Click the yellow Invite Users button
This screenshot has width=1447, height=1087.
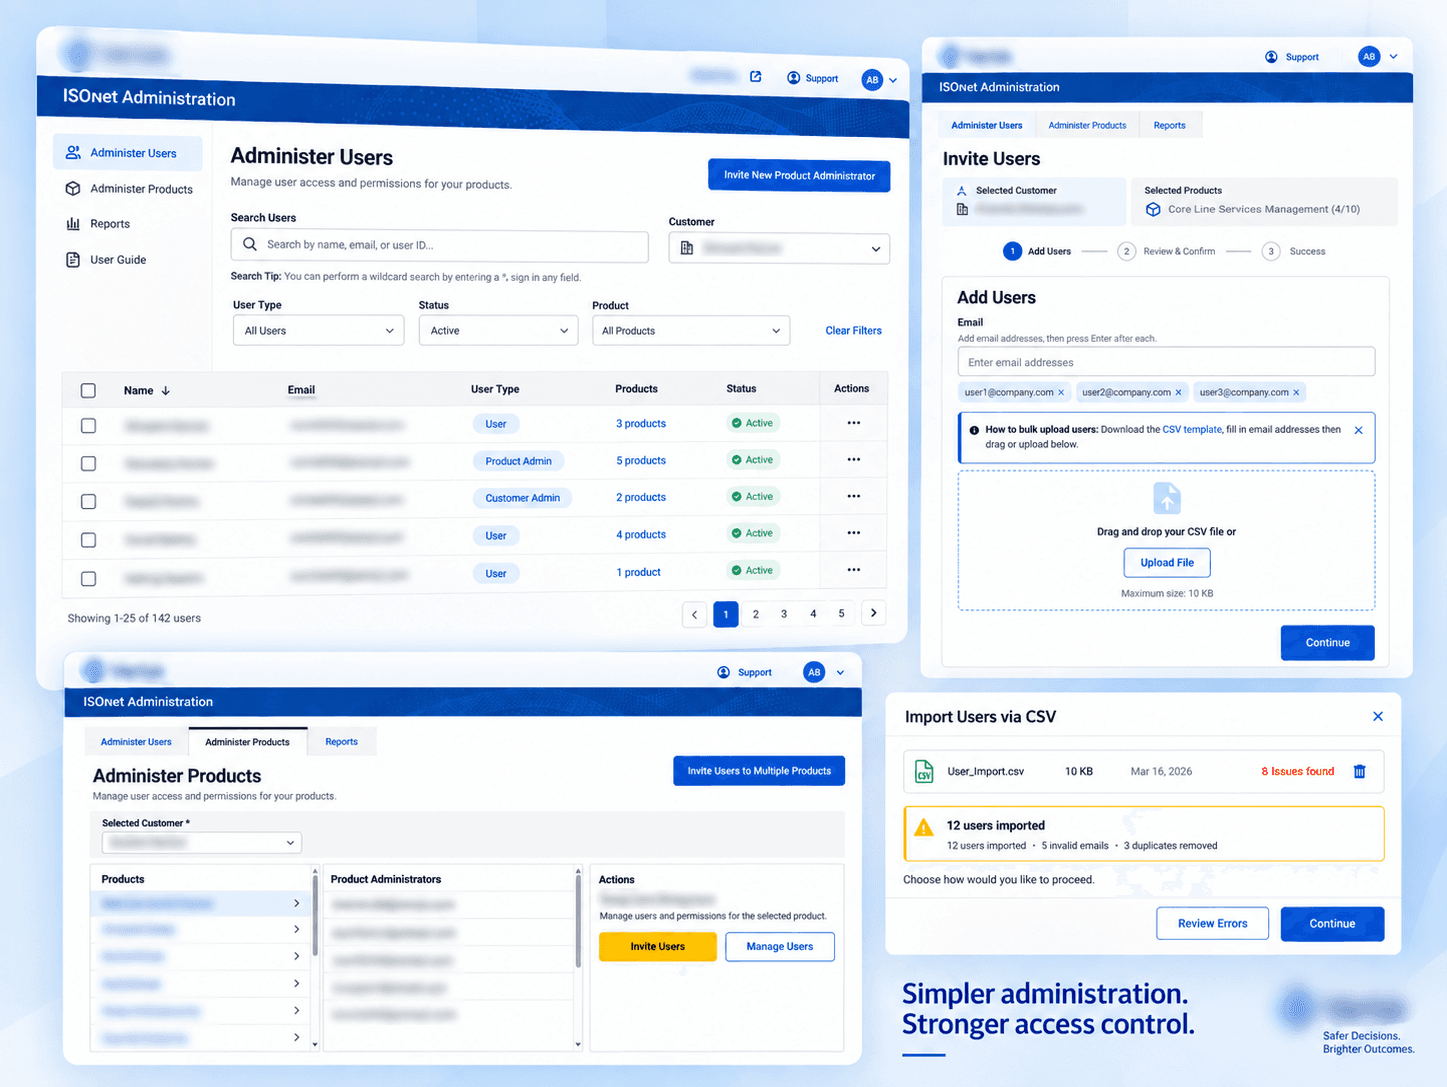(658, 947)
